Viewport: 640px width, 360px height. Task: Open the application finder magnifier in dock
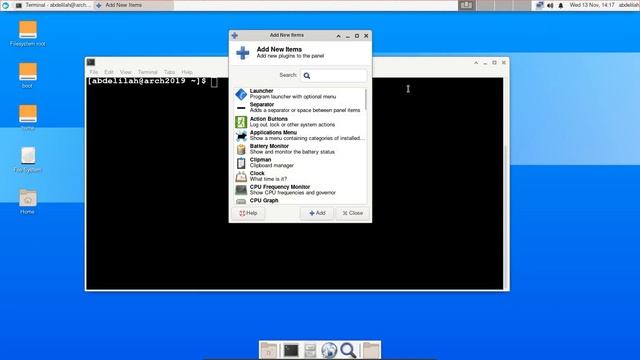pos(348,350)
